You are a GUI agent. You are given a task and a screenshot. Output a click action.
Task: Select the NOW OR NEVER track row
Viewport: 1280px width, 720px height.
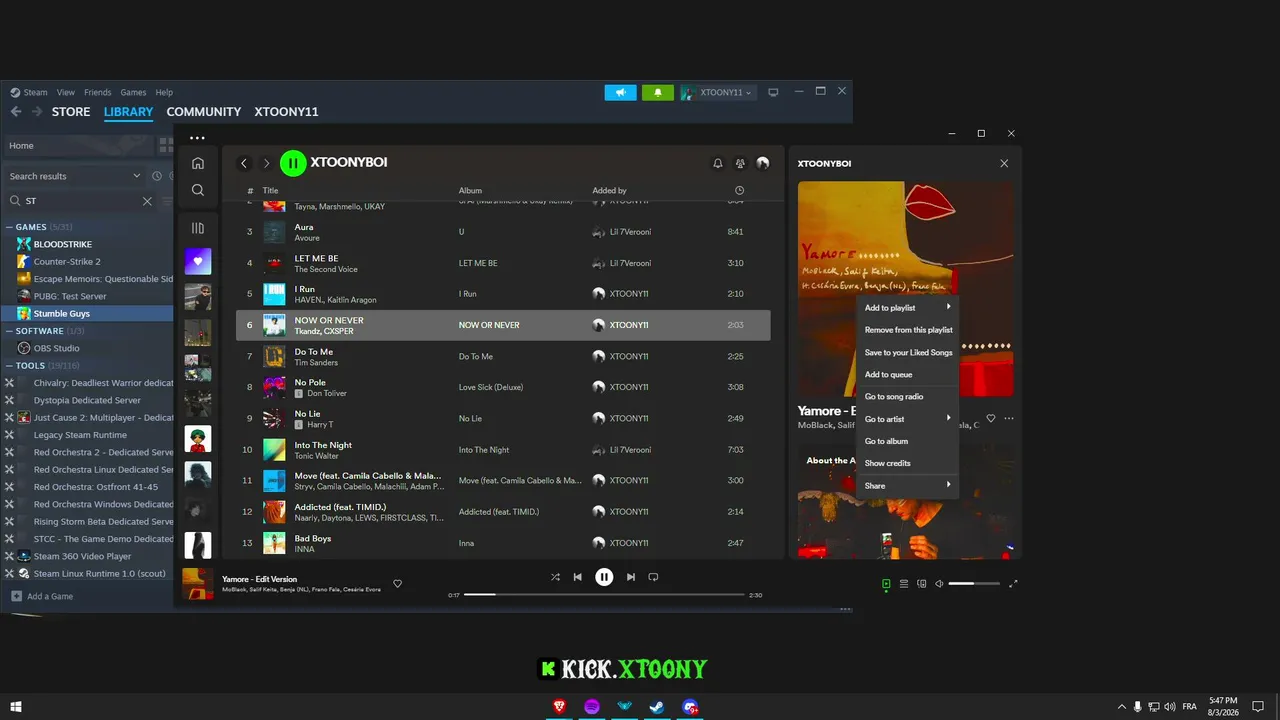click(x=503, y=325)
